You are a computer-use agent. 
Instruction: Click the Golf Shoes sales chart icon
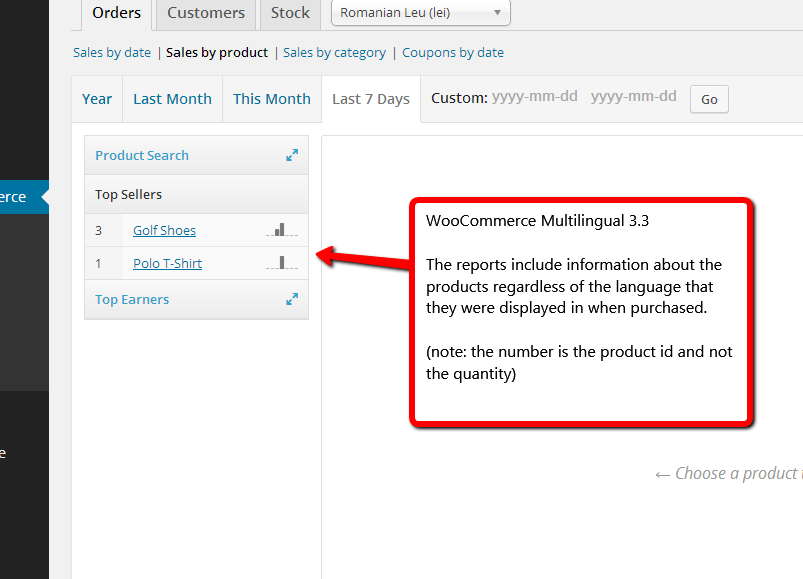pyautogui.click(x=282, y=230)
